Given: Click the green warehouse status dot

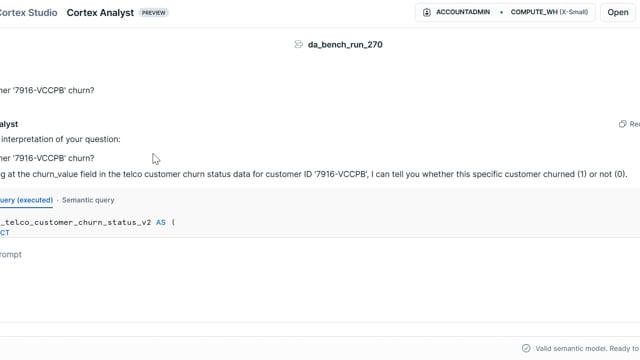Looking at the screenshot, I should [x=501, y=12].
